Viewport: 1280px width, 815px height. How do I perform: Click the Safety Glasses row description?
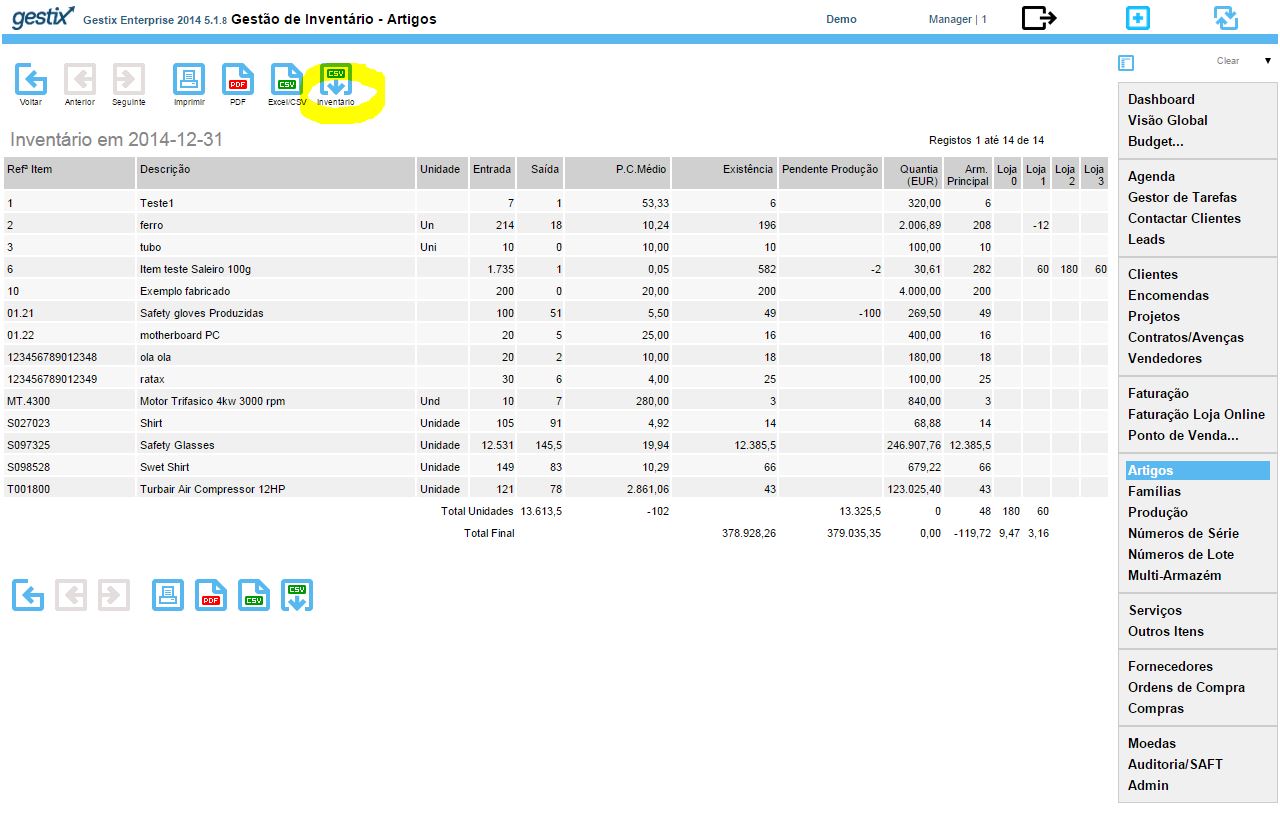[177, 445]
